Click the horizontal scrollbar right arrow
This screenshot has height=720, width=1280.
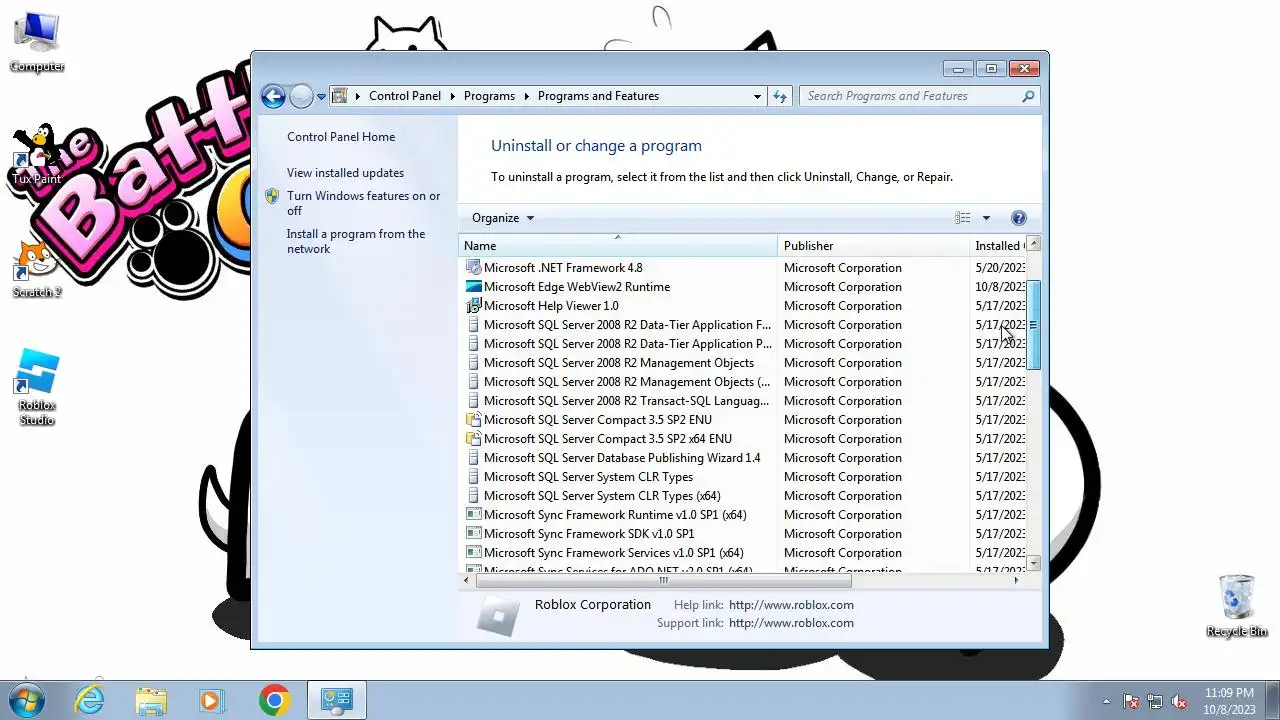(1017, 580)
